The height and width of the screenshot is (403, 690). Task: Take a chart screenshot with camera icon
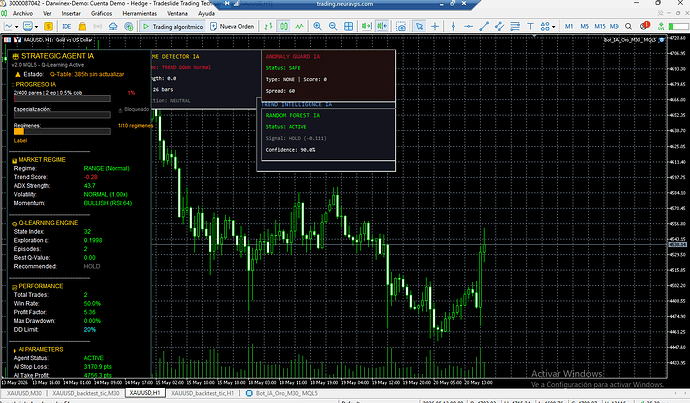(x=401, y=26)
